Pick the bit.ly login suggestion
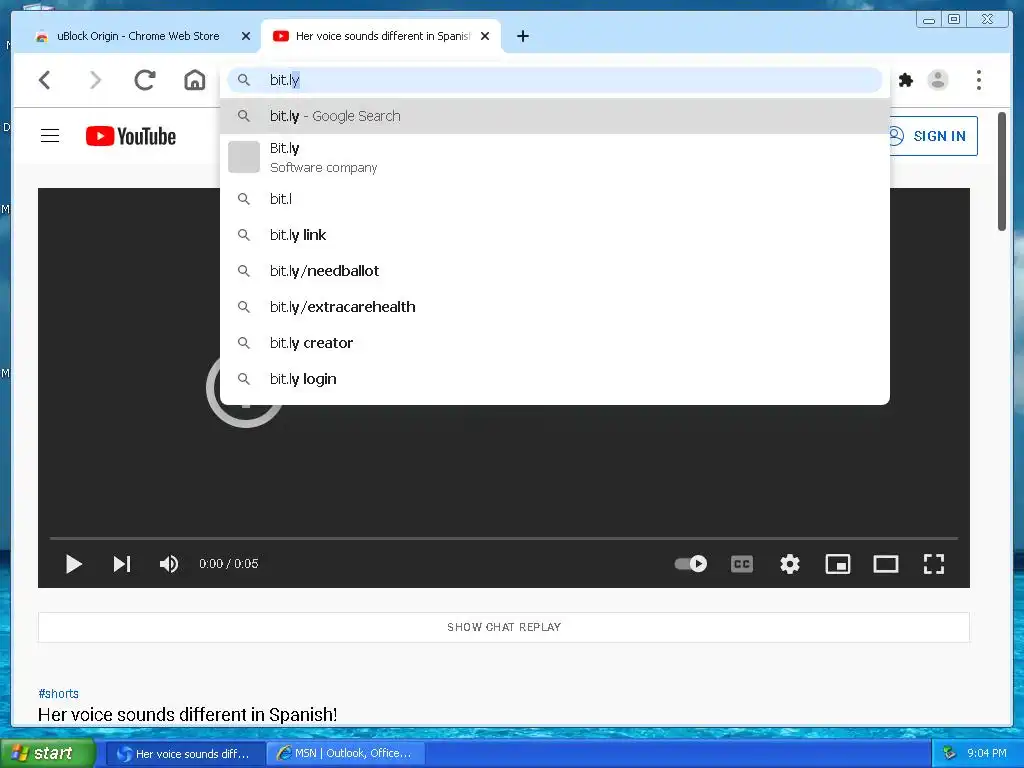The height and width of the screenshot is (768, 1024). (x=554, y=379)
